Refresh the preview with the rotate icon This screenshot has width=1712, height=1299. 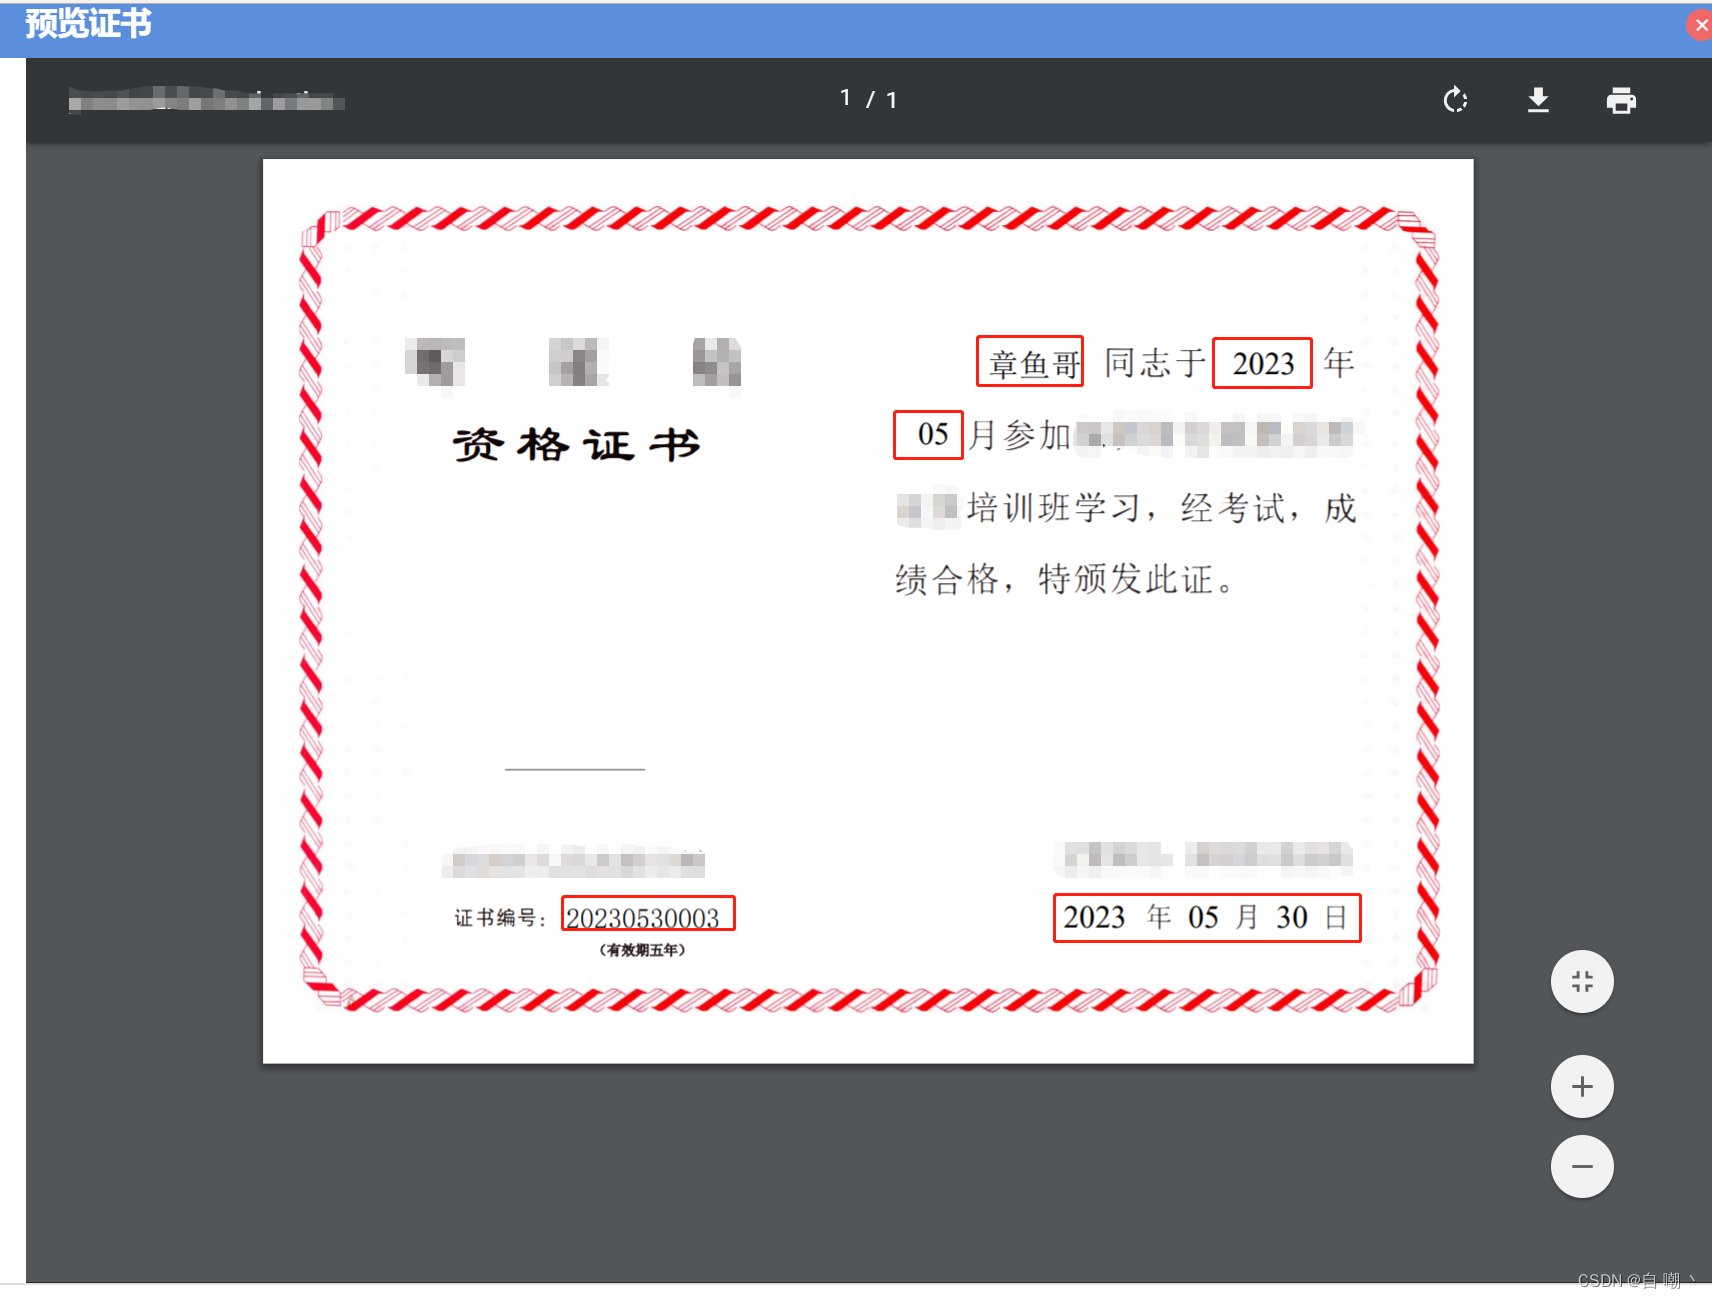coord(1455,100)
